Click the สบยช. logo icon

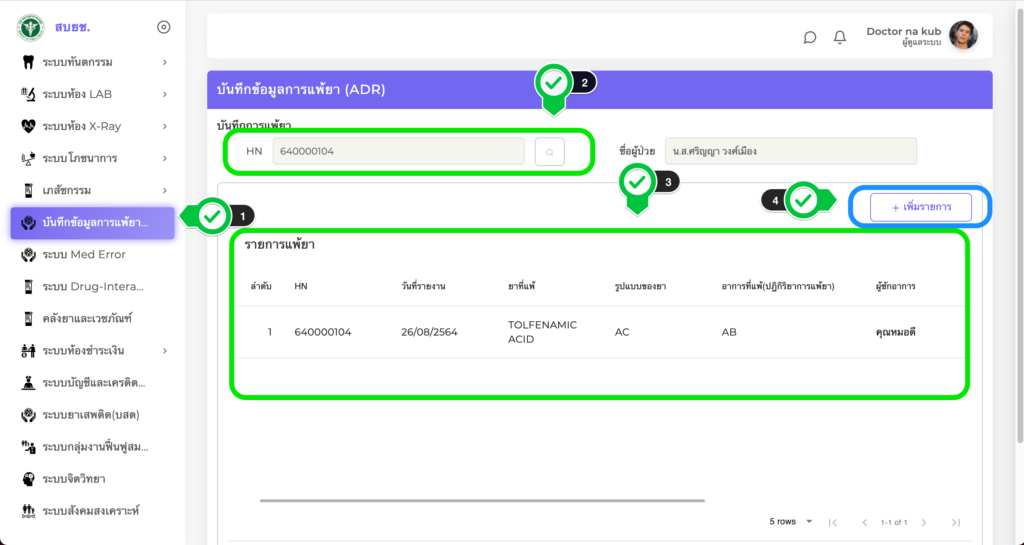click(29, 27)
